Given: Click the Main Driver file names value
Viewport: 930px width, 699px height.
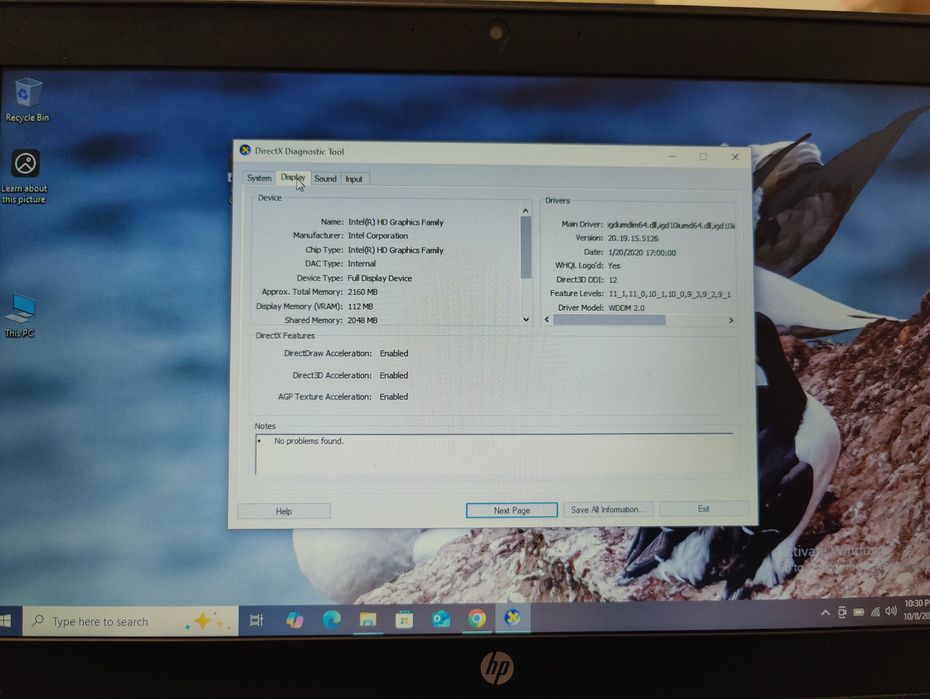Looking at the screenshot, I should [671, 225].
